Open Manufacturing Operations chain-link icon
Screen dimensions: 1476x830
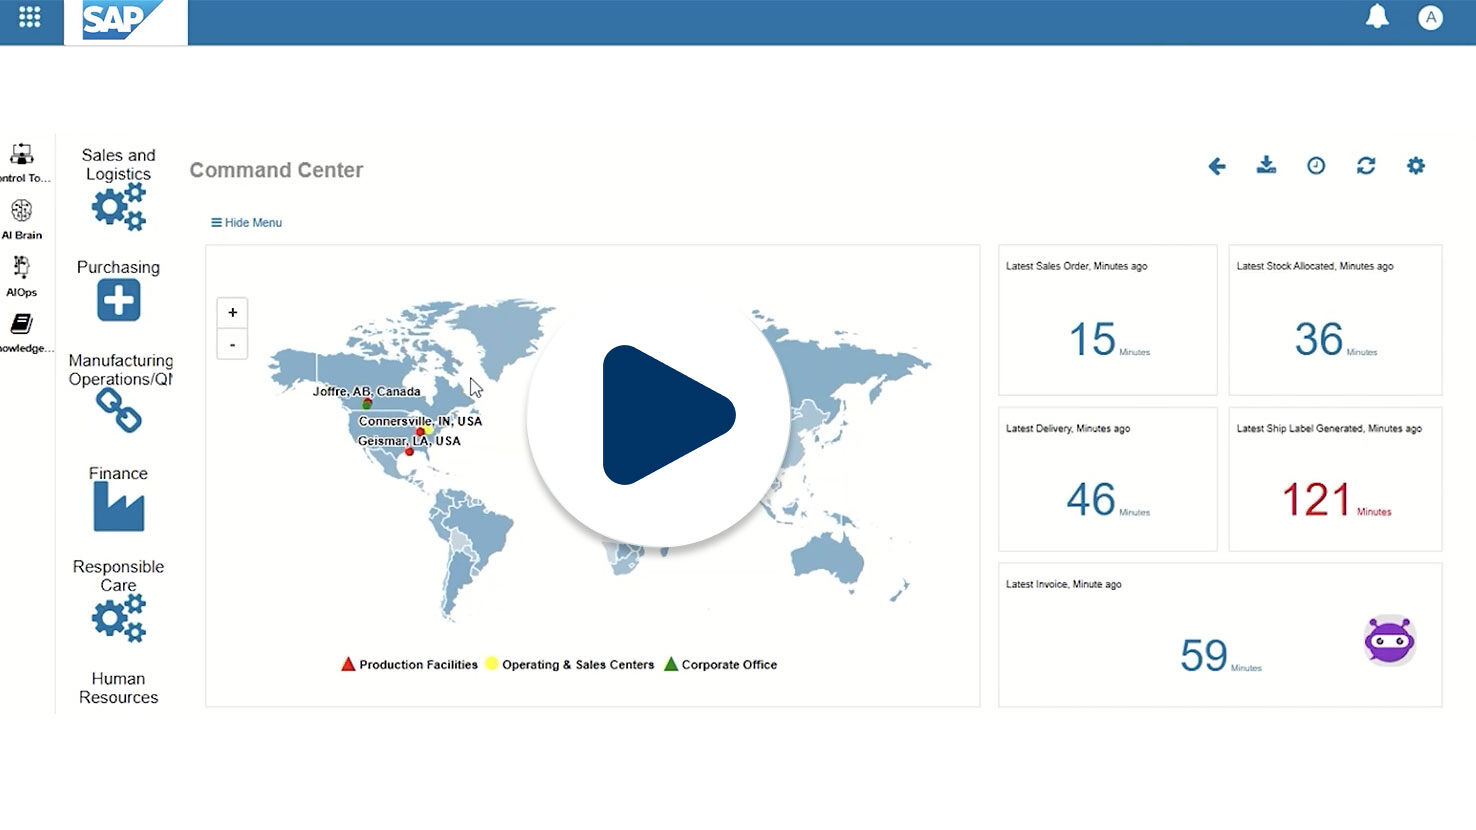[x=119, y=410]
